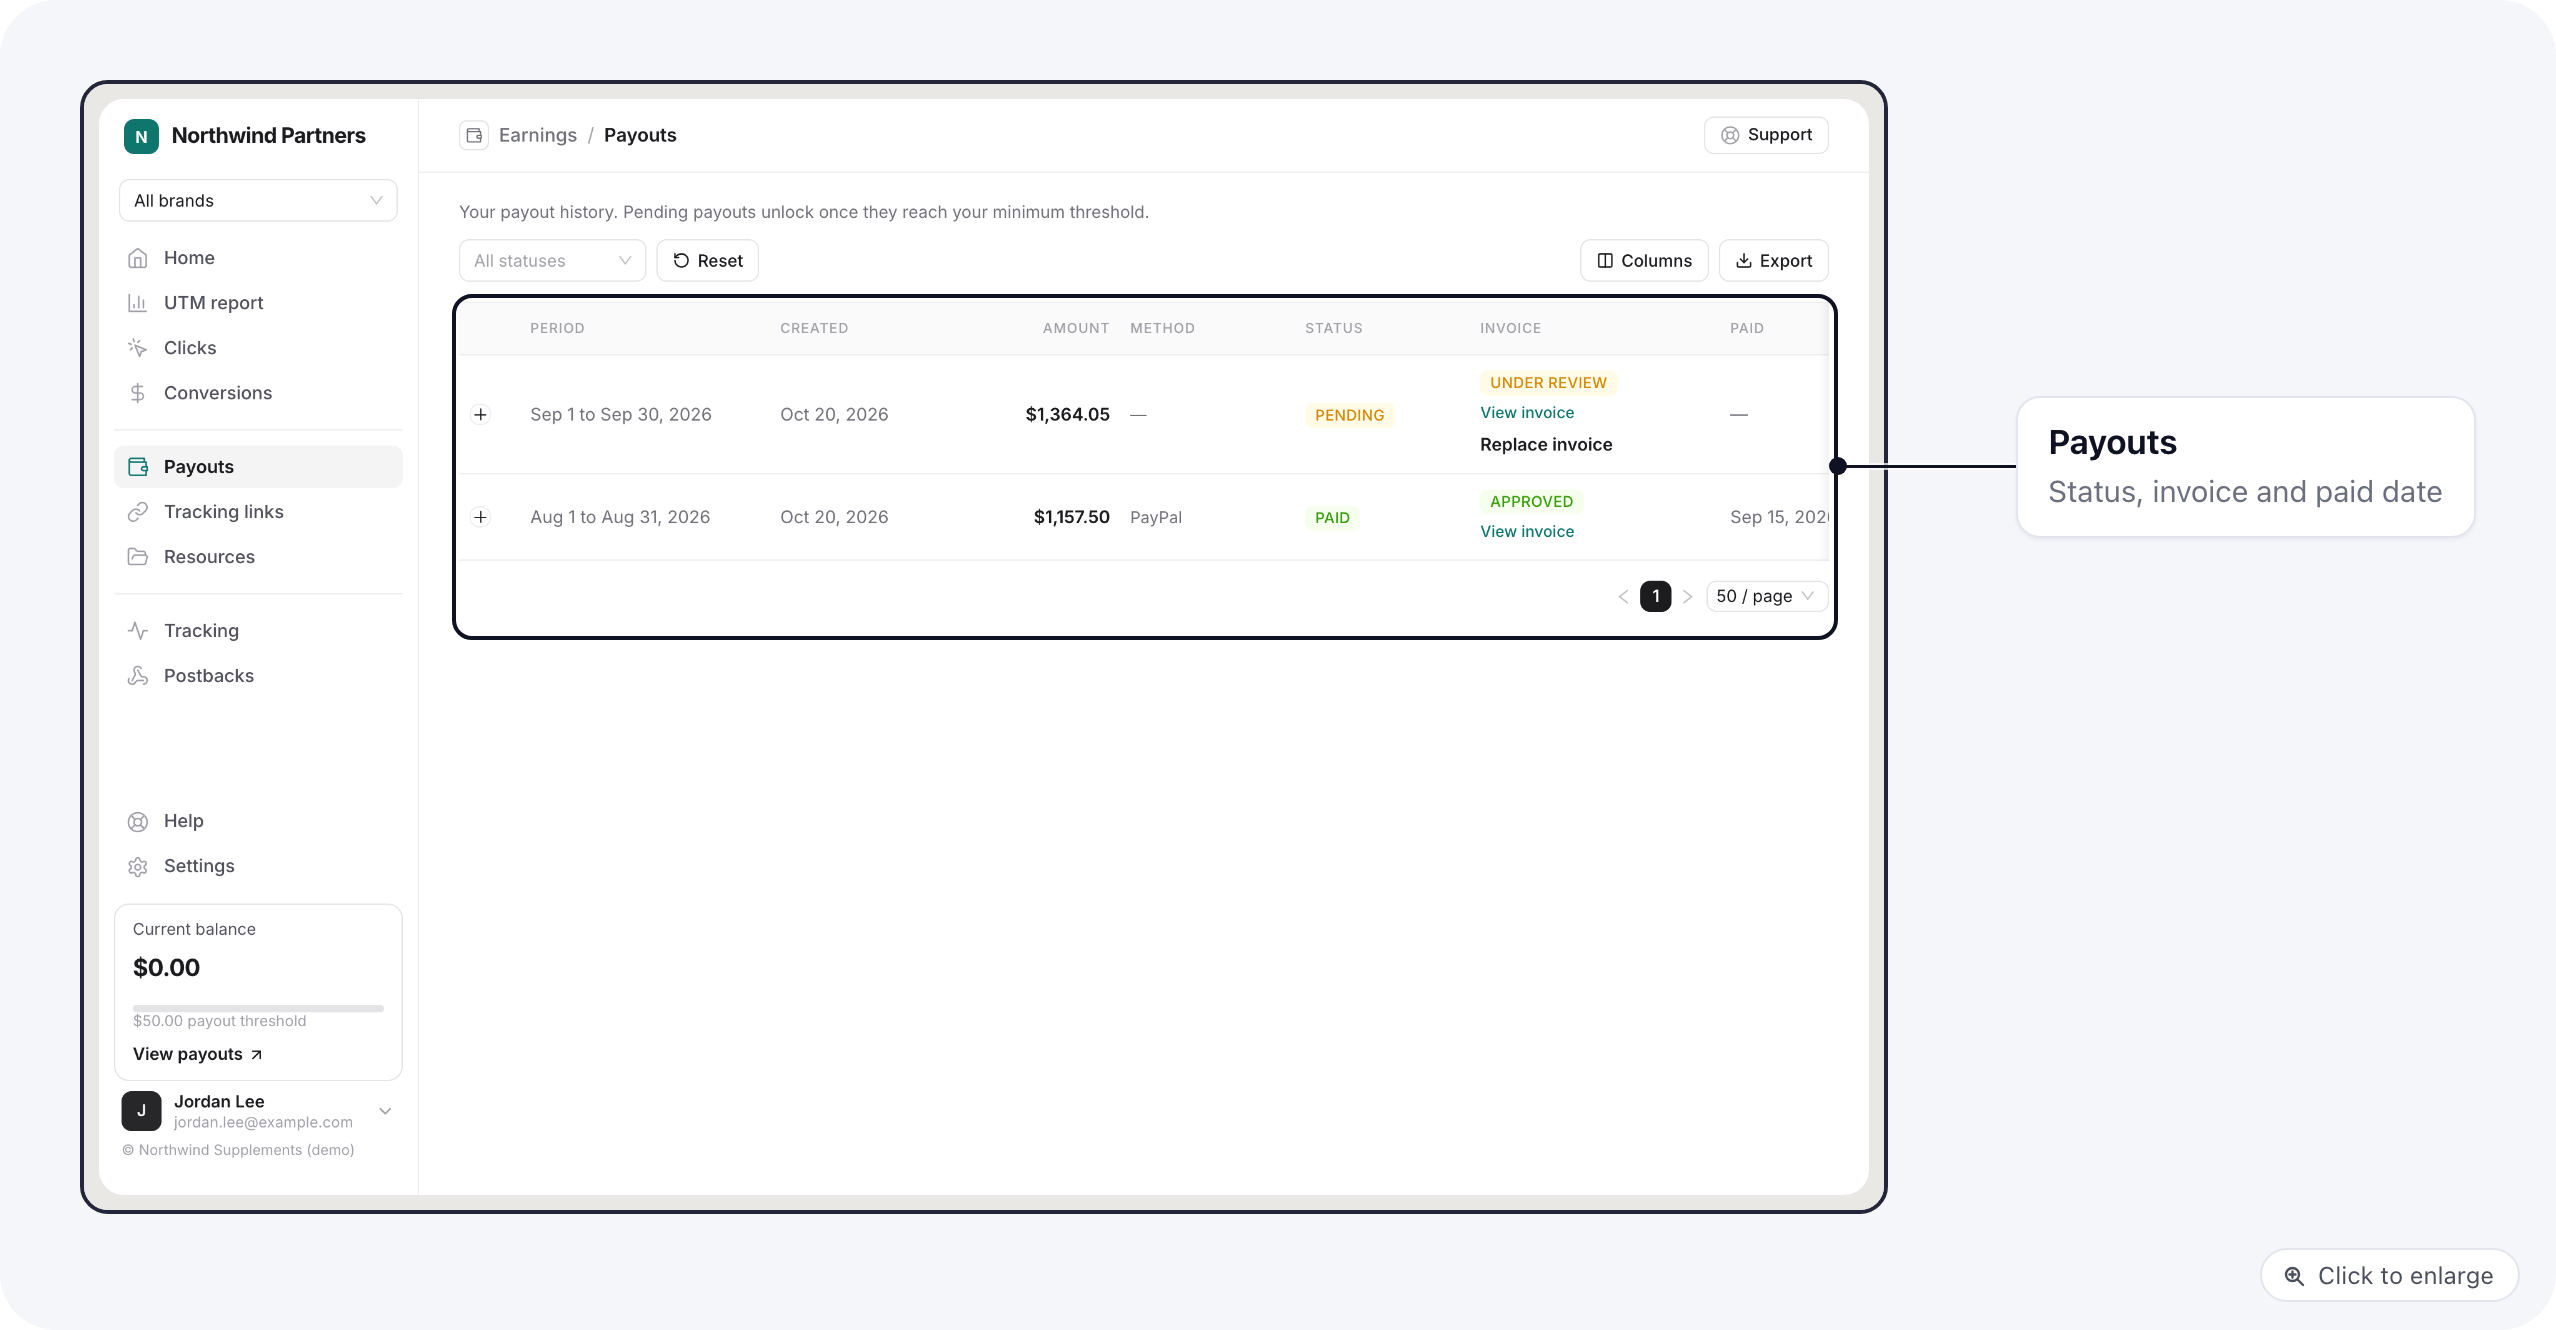Image resolution: width=2556 pixels, height=1330 pixels.
Task: Expand the Jordan Lee account menu chevron
Action: coord(385,1111)
